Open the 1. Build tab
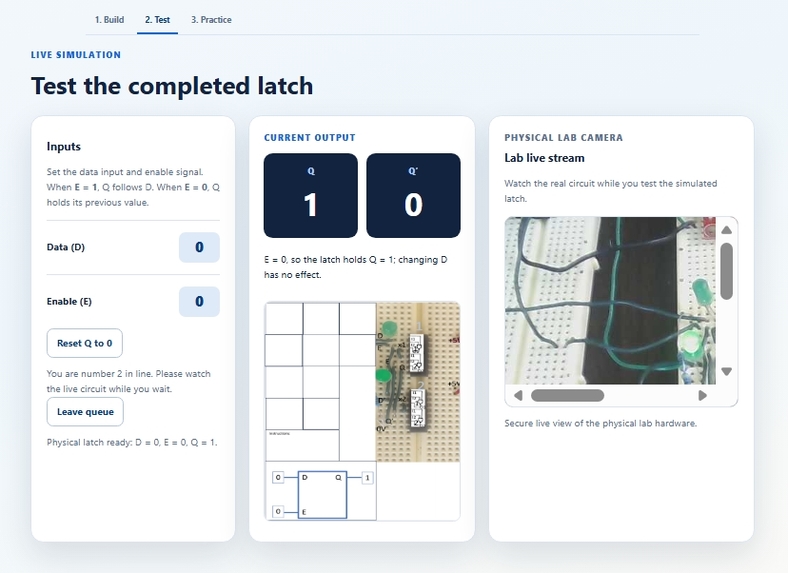The width and height of the screenshot is (788, 573). coord(109,20)
